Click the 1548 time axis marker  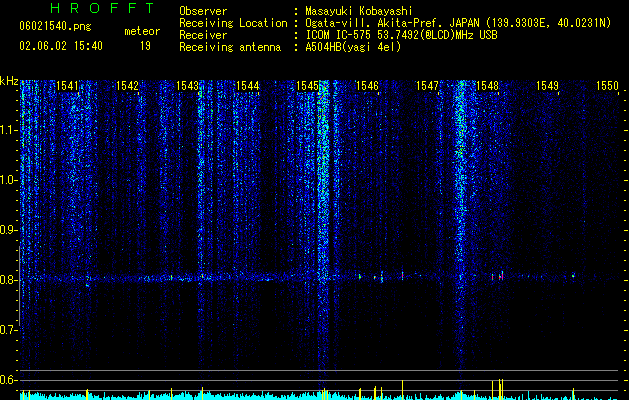pyautogui.click(x=487, y=86)
